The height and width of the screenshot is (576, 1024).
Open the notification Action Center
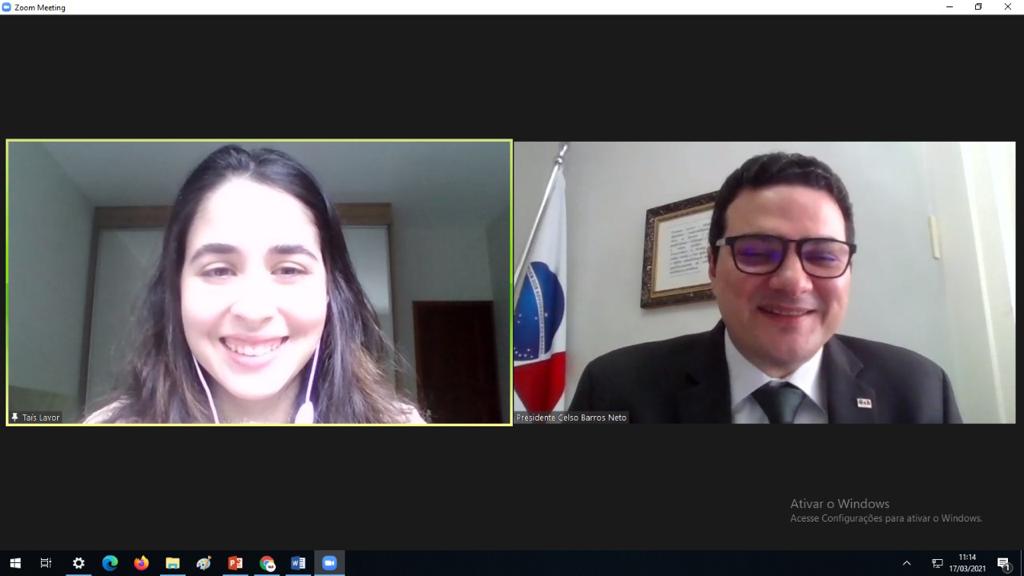coord(1004,563)
